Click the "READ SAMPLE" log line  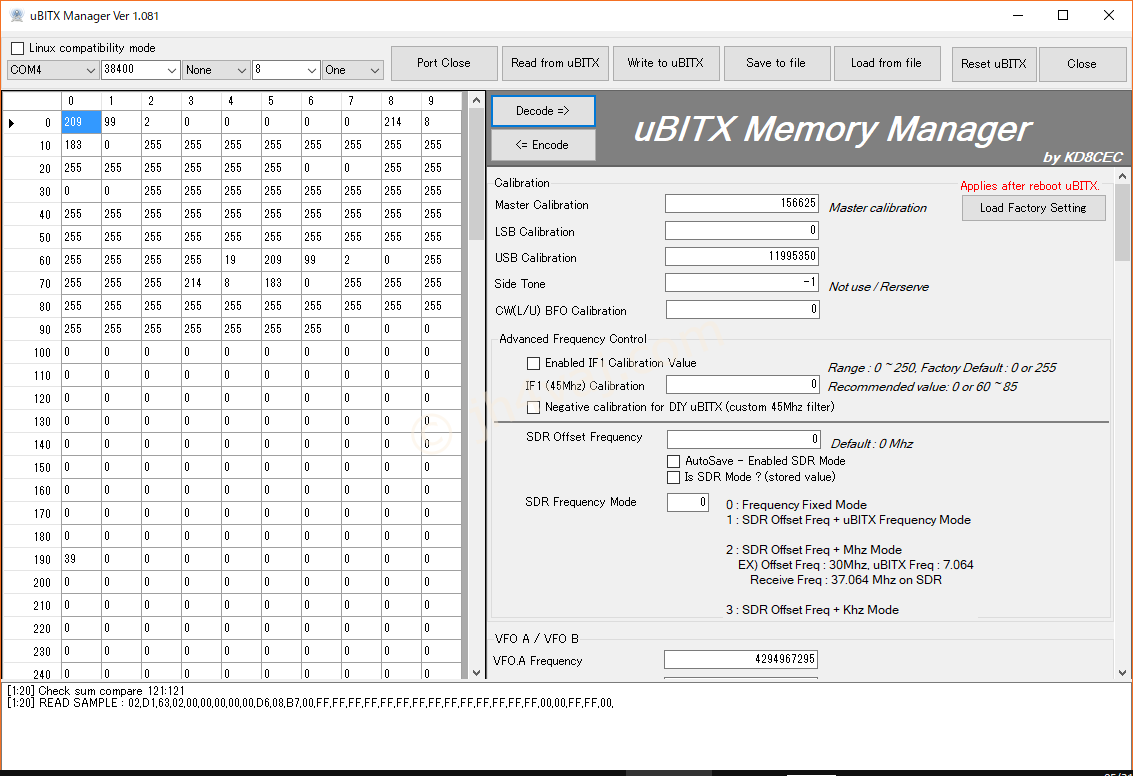coord(311,703)
